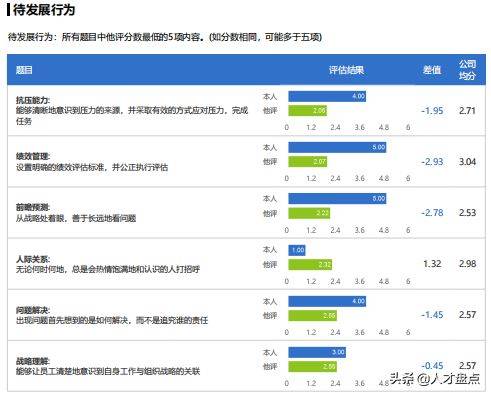Click the intro line starting 待发展行为:所有题目
491x396 pixels.
tap(165, 37)
